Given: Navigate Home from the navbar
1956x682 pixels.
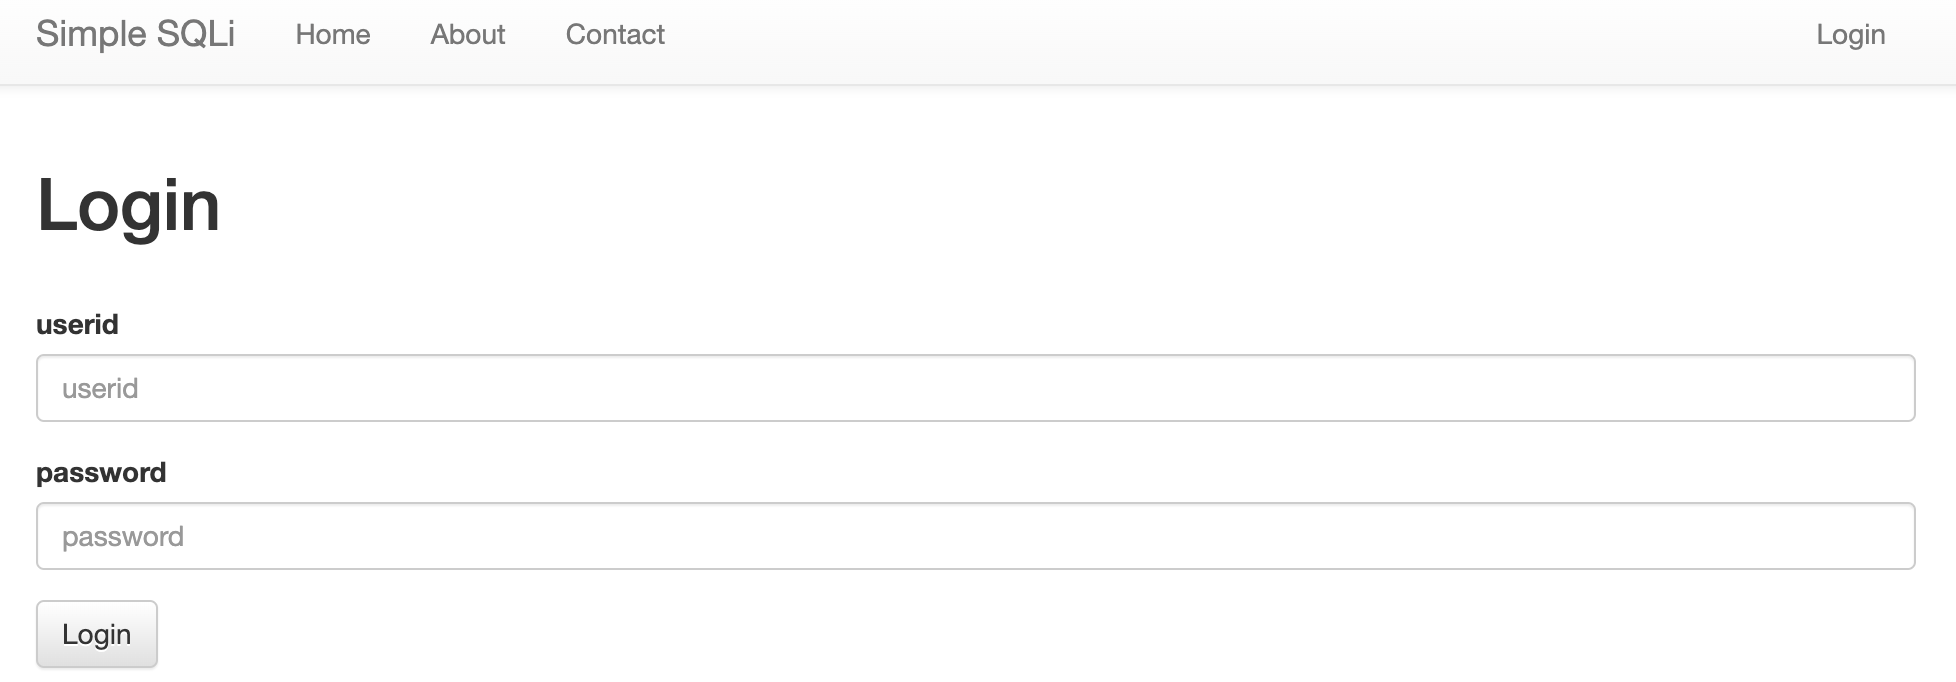Looking at the screenshot, I should coord(332,35).
